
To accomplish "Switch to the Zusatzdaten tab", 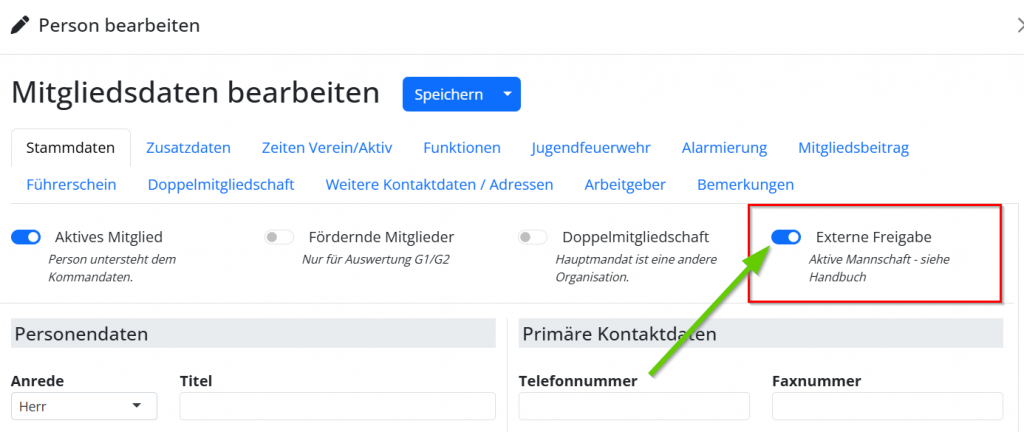I will click(x=188, y=148).
